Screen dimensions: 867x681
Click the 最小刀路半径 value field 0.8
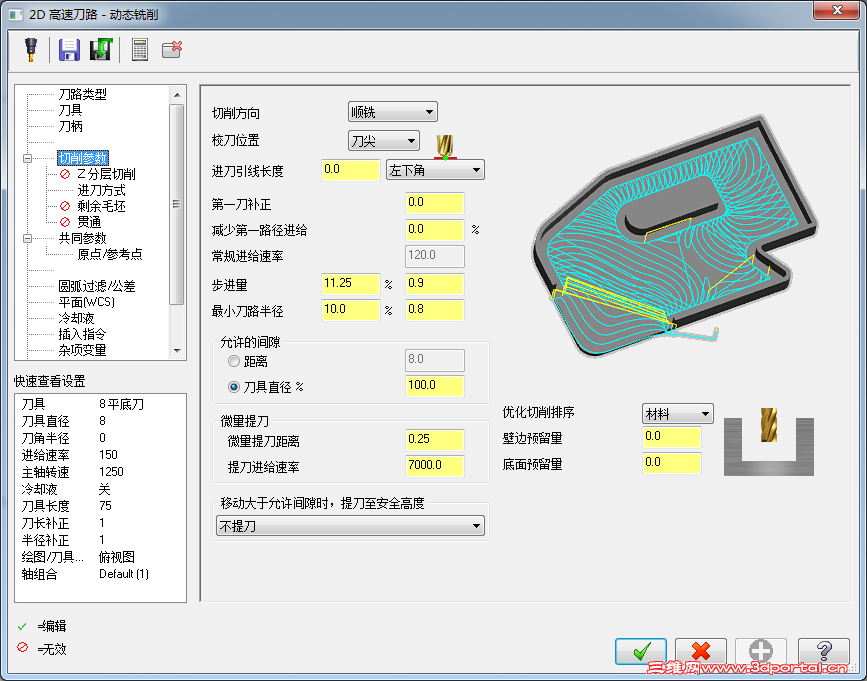435,310
